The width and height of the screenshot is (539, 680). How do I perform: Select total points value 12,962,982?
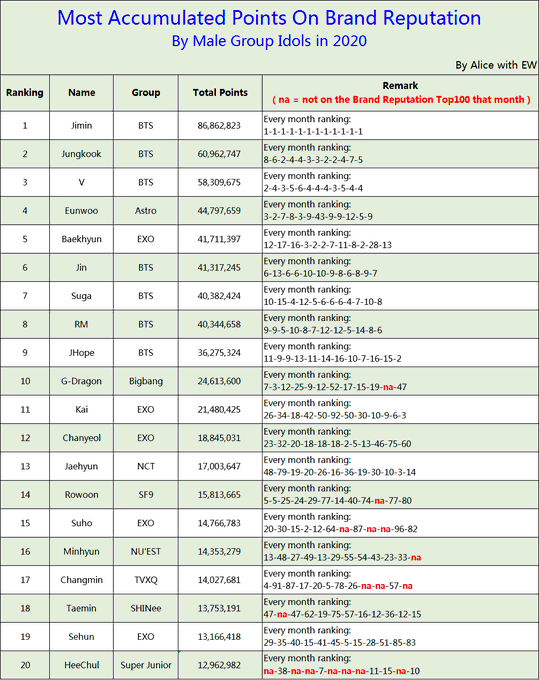click(x=219, y=665)
